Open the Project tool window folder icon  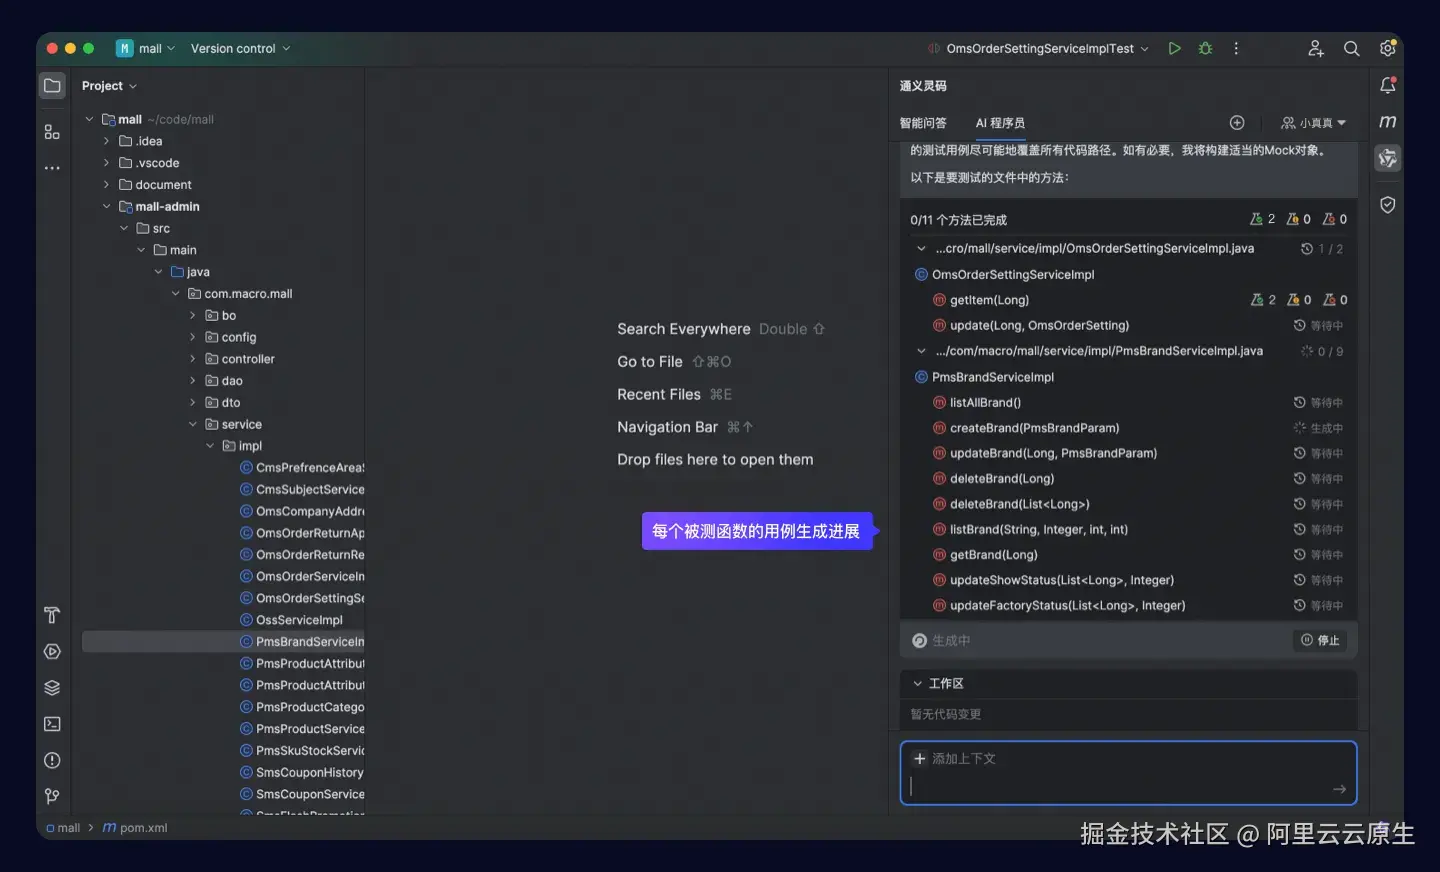tap(52, 86)
